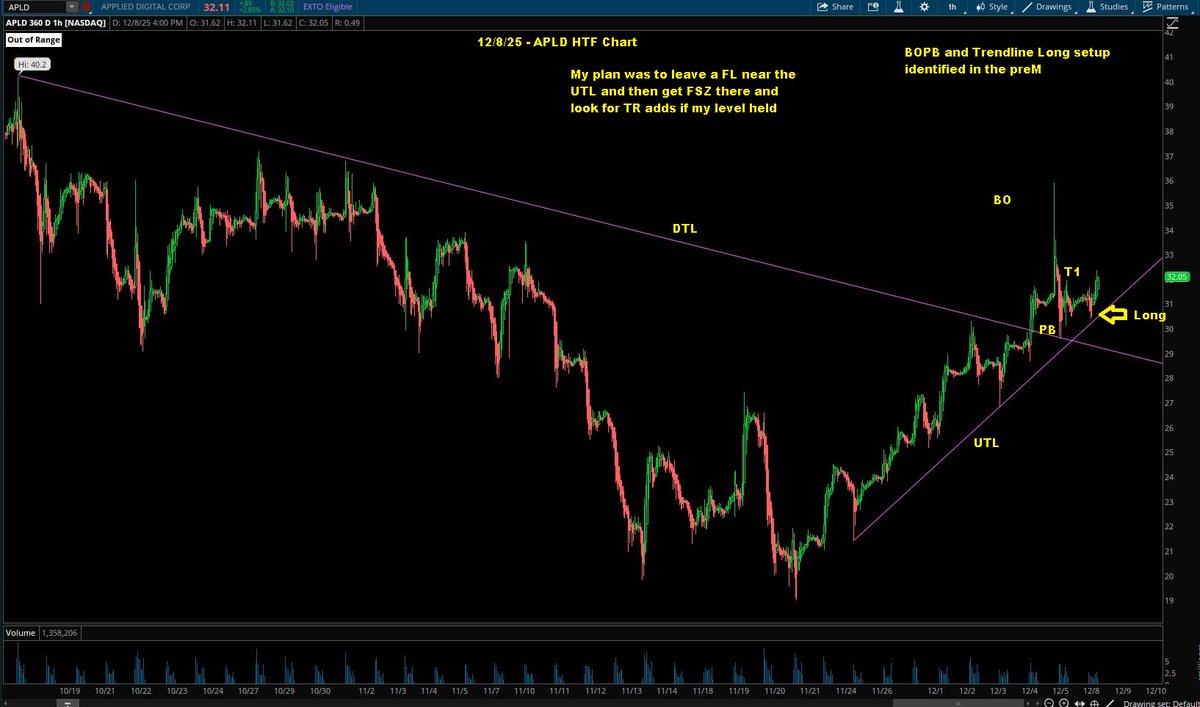
Task: Click the 1,358,206 volume value
Action: (x=62, y=634)
